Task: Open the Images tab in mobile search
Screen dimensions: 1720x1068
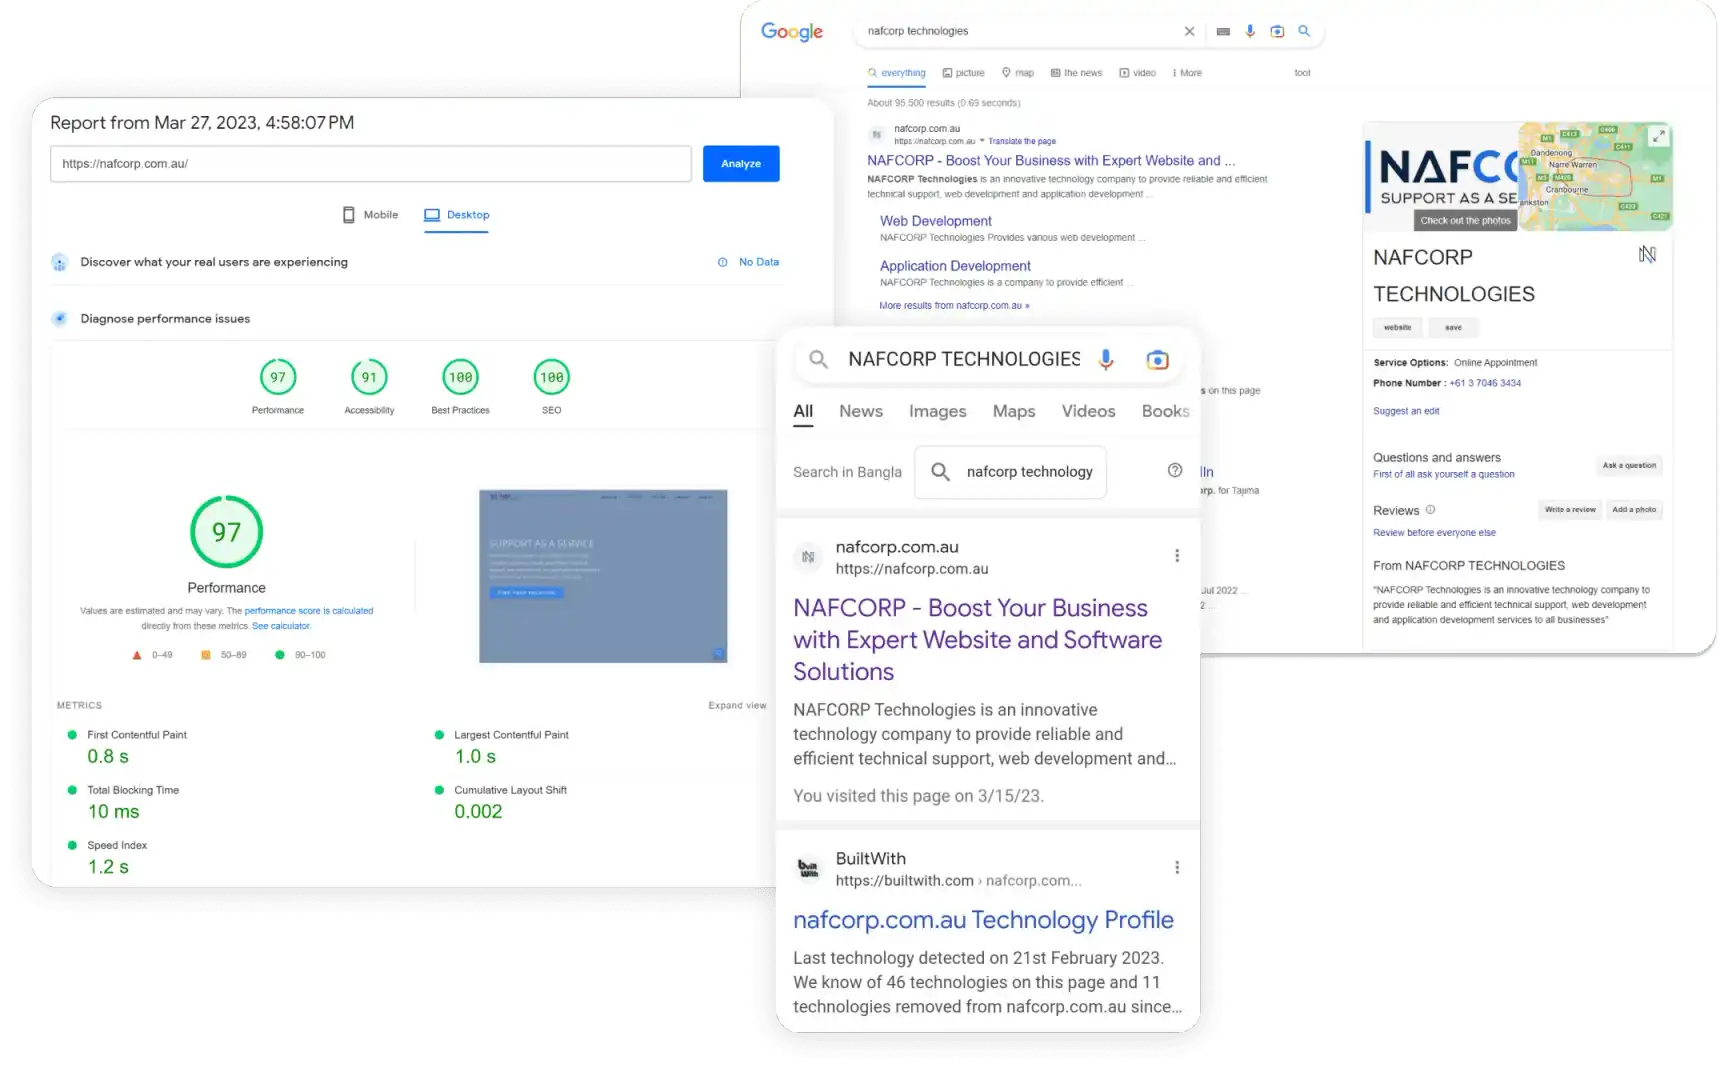Action: 937,411
